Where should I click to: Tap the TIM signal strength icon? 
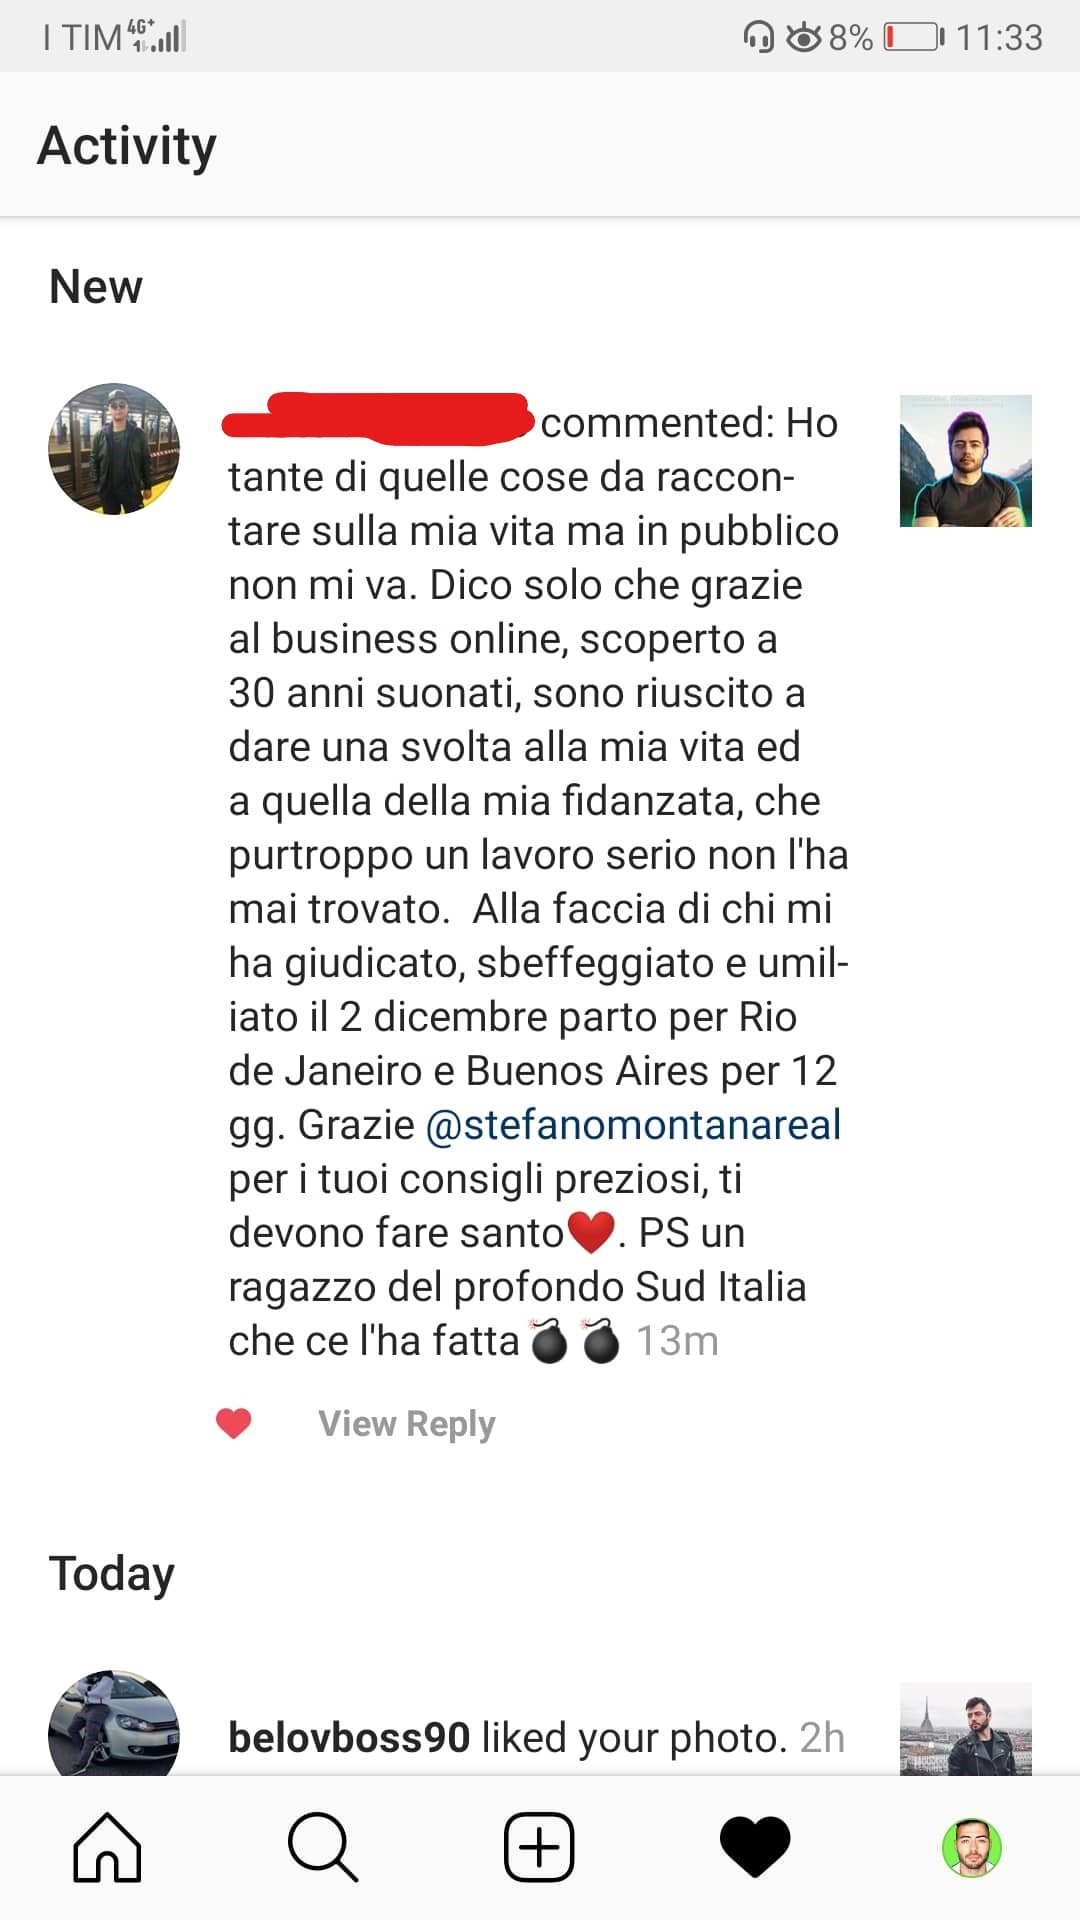click(157, 37)
